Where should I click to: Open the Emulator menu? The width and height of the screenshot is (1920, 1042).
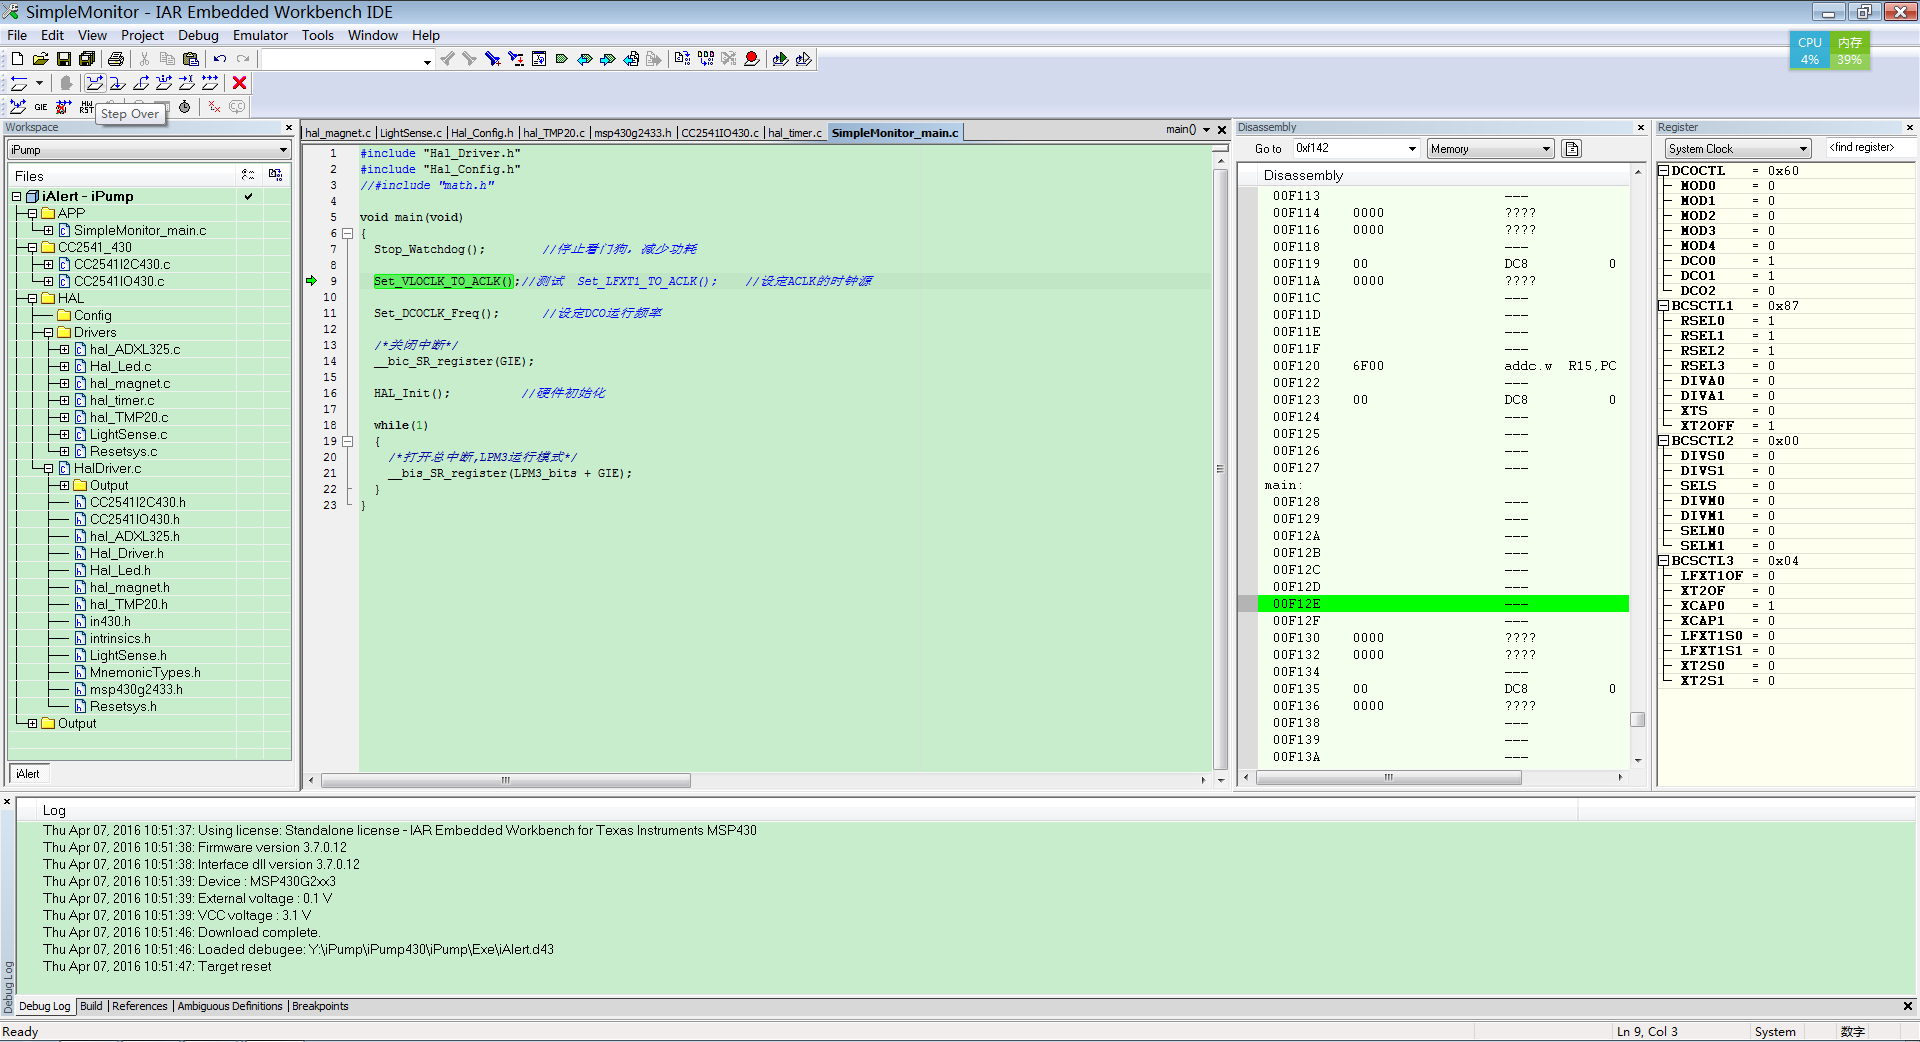[x=260, y=35]
